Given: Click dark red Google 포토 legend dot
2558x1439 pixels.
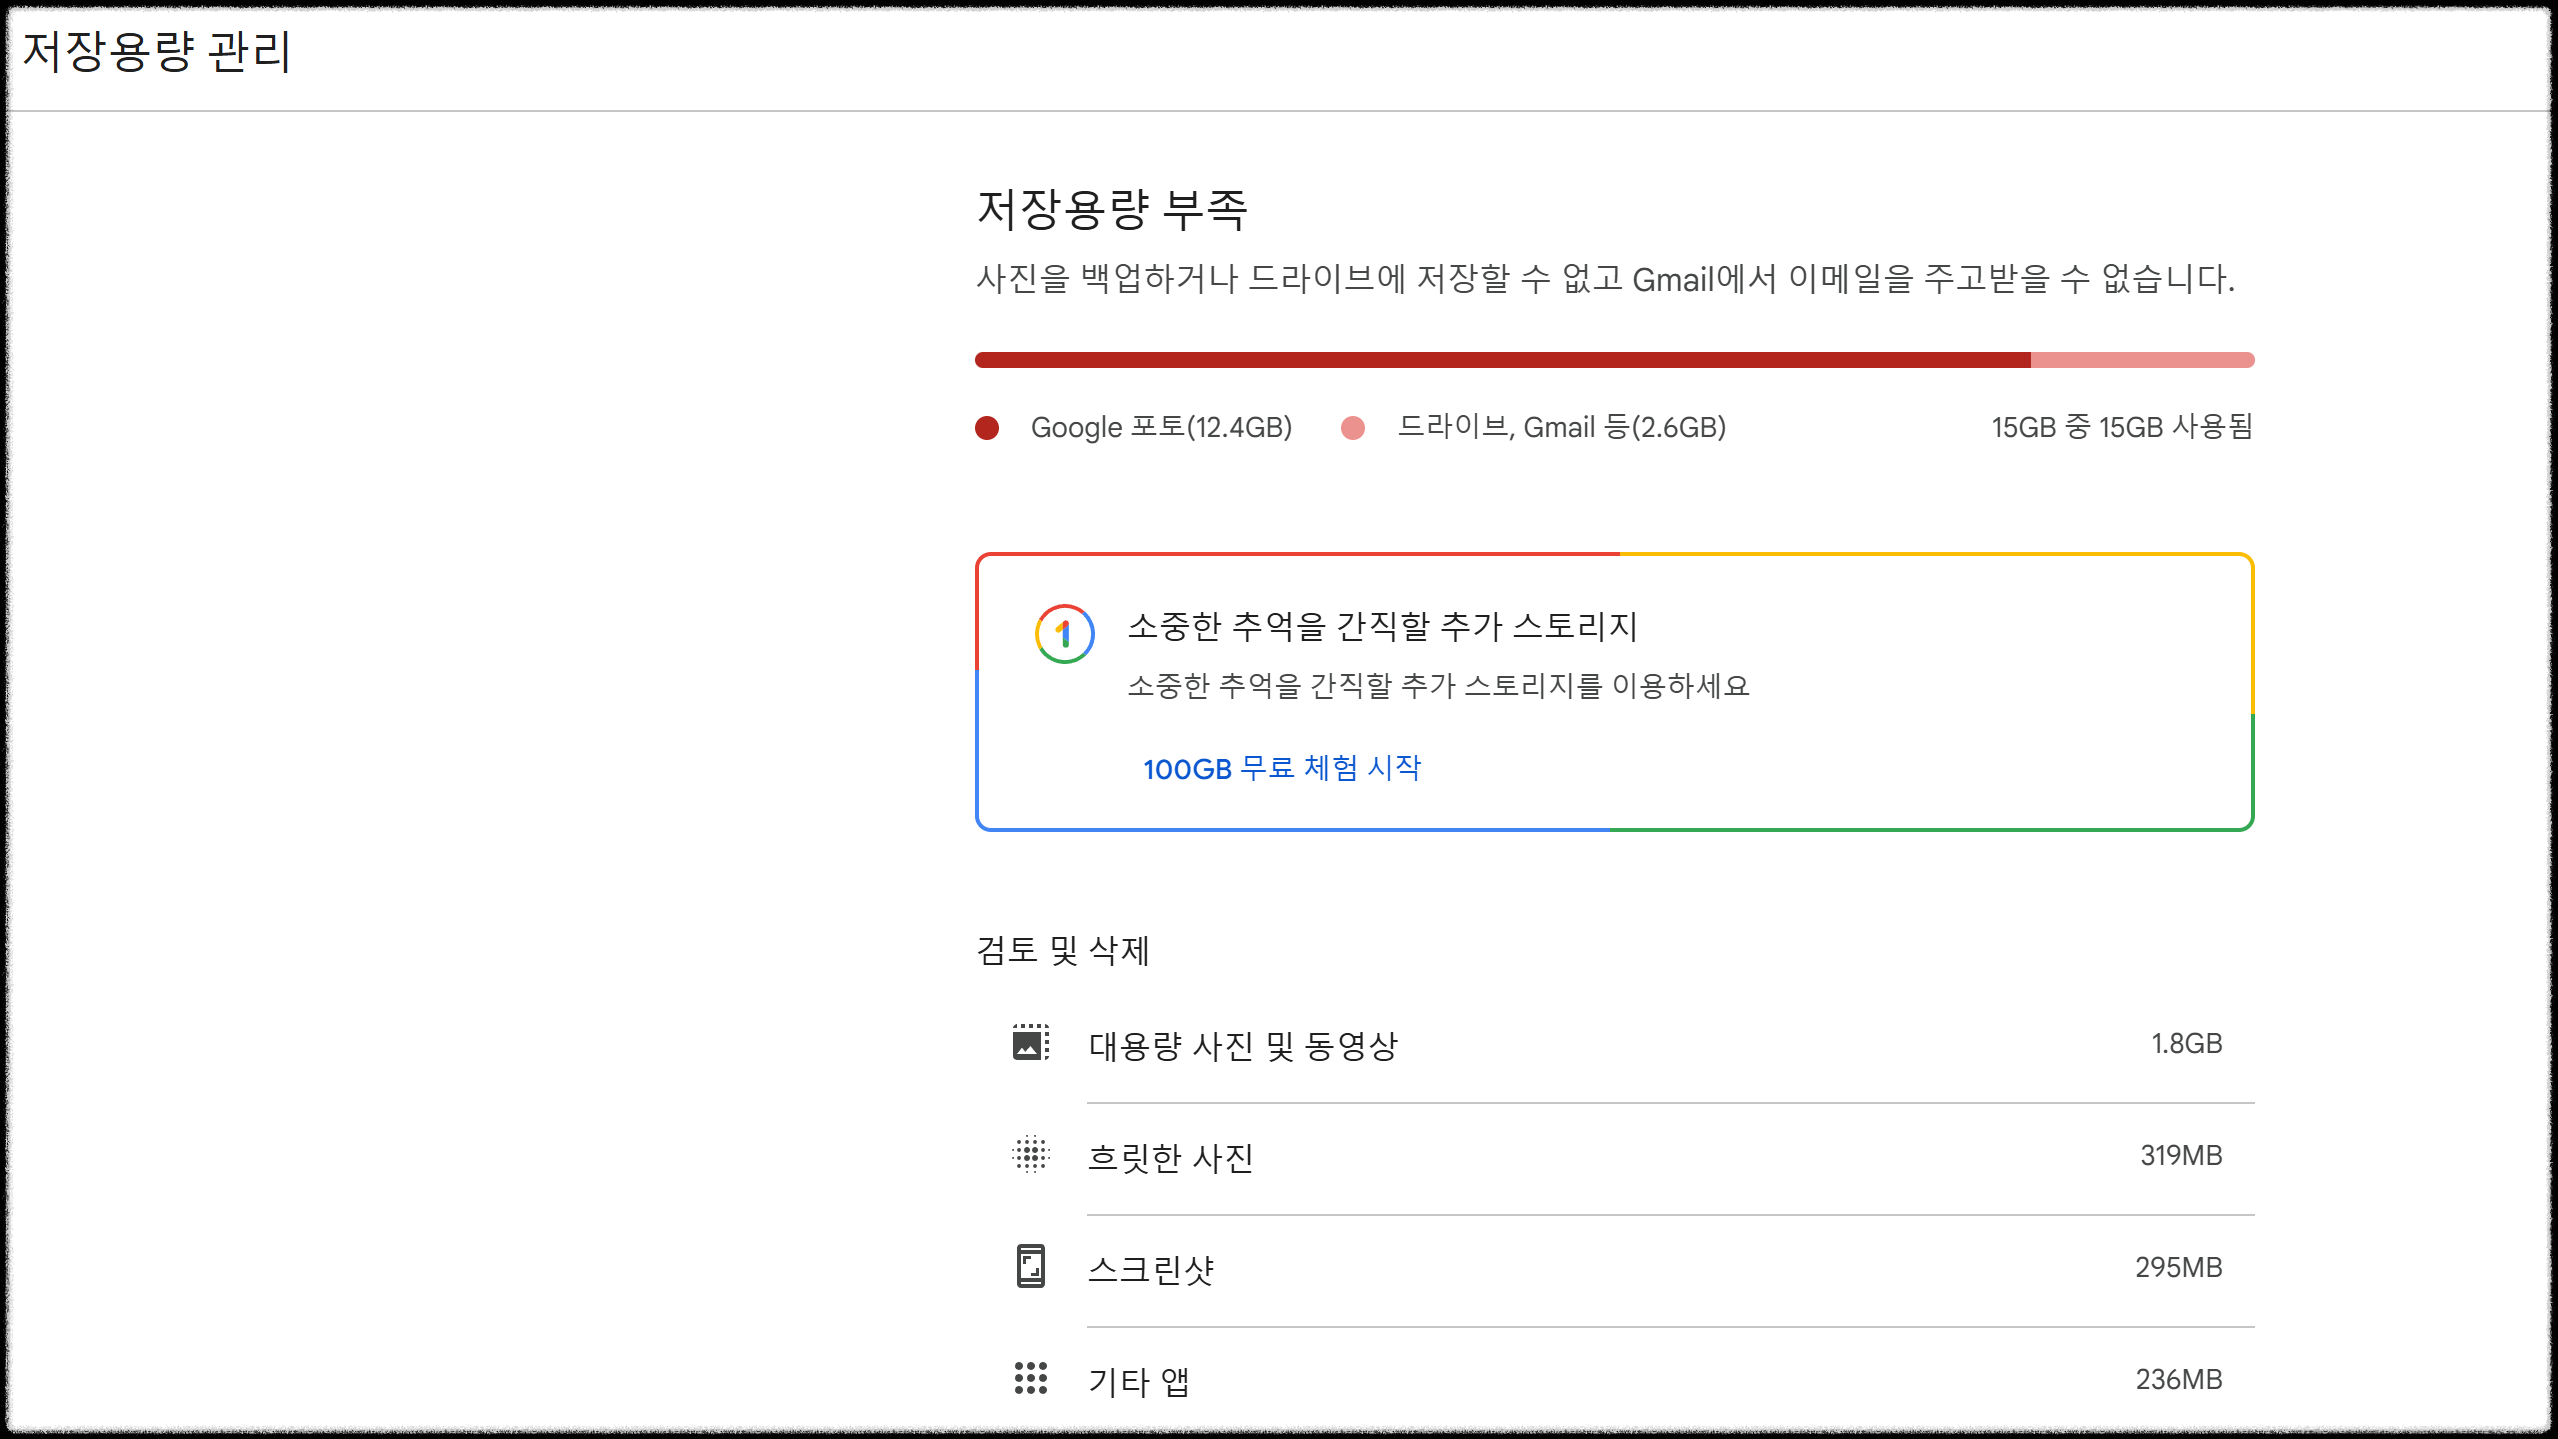Looking at the screenshot, I should (987, 428).
